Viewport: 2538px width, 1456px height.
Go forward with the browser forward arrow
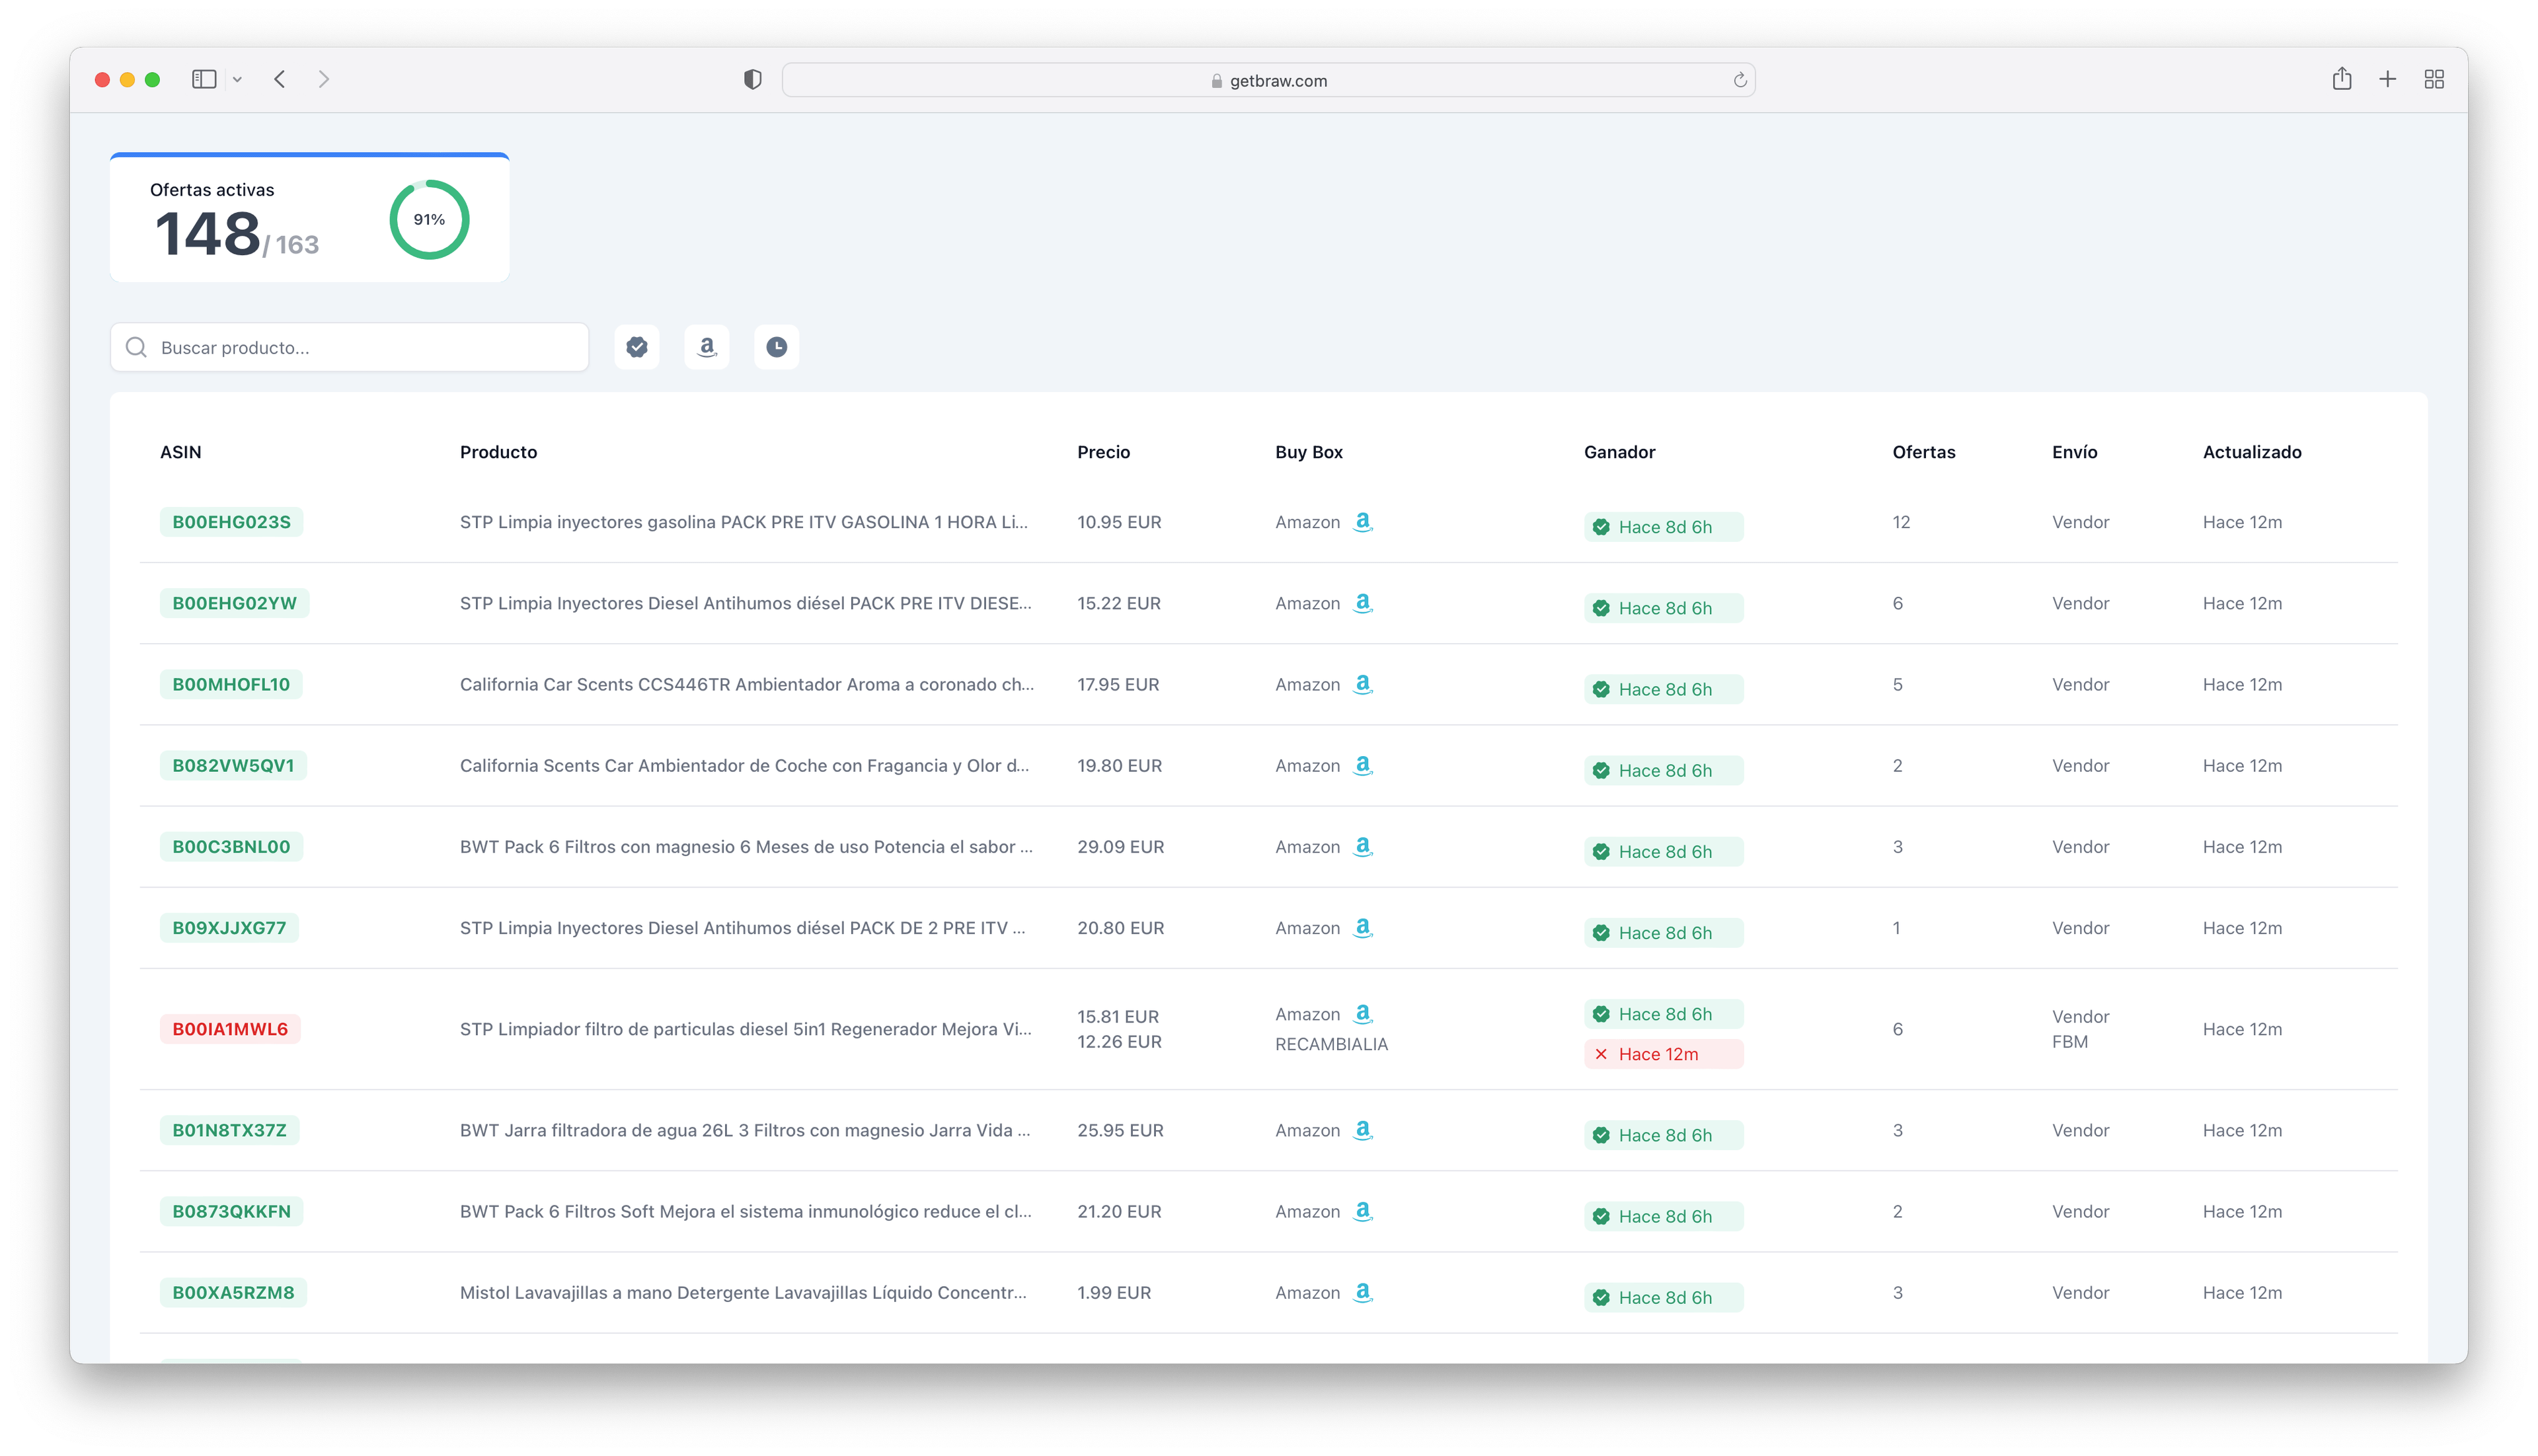(323, 79)
